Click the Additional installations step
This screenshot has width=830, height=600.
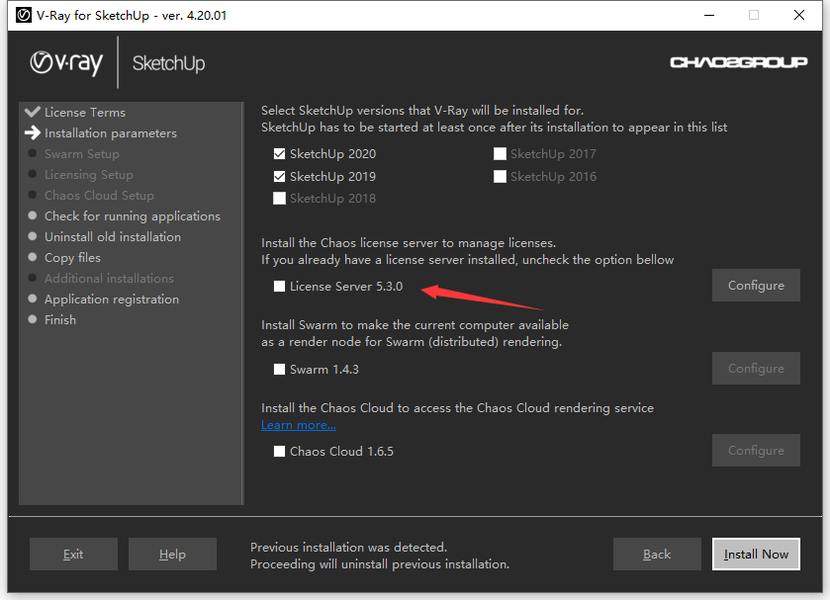(109, 278)
